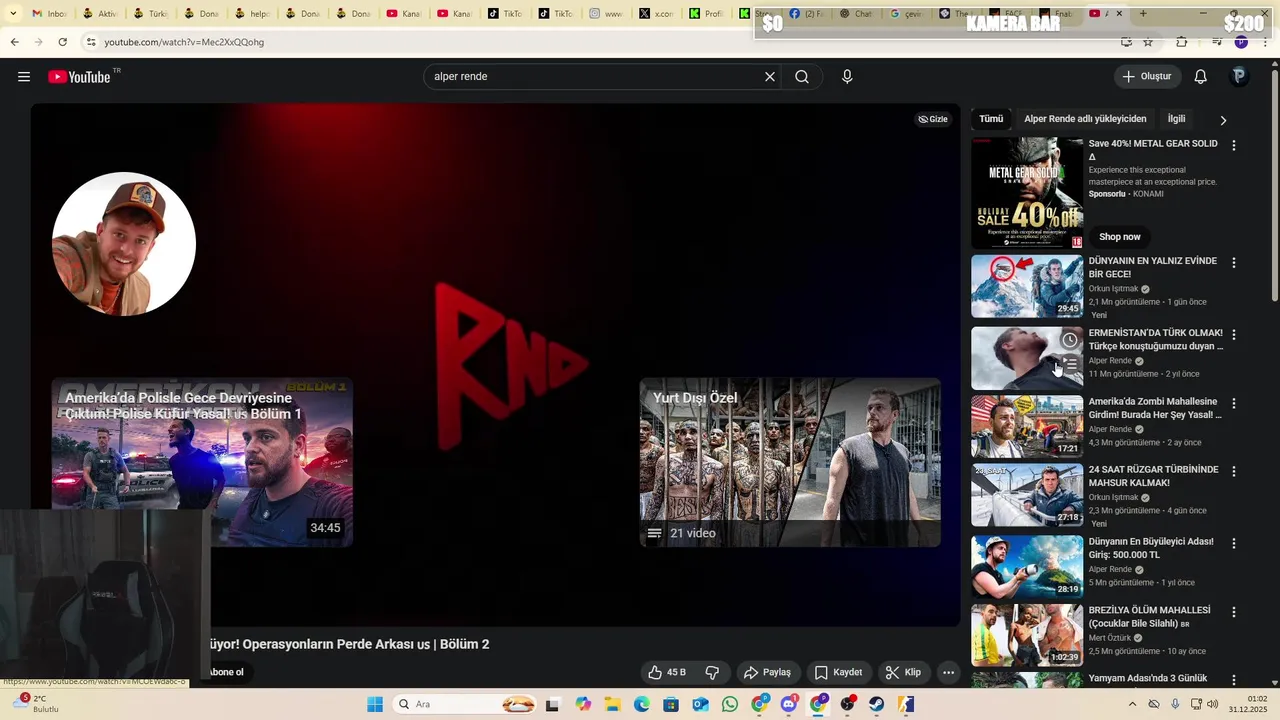
Task: Show hidden system tray icons chevron
Action: pos(1132,704)
